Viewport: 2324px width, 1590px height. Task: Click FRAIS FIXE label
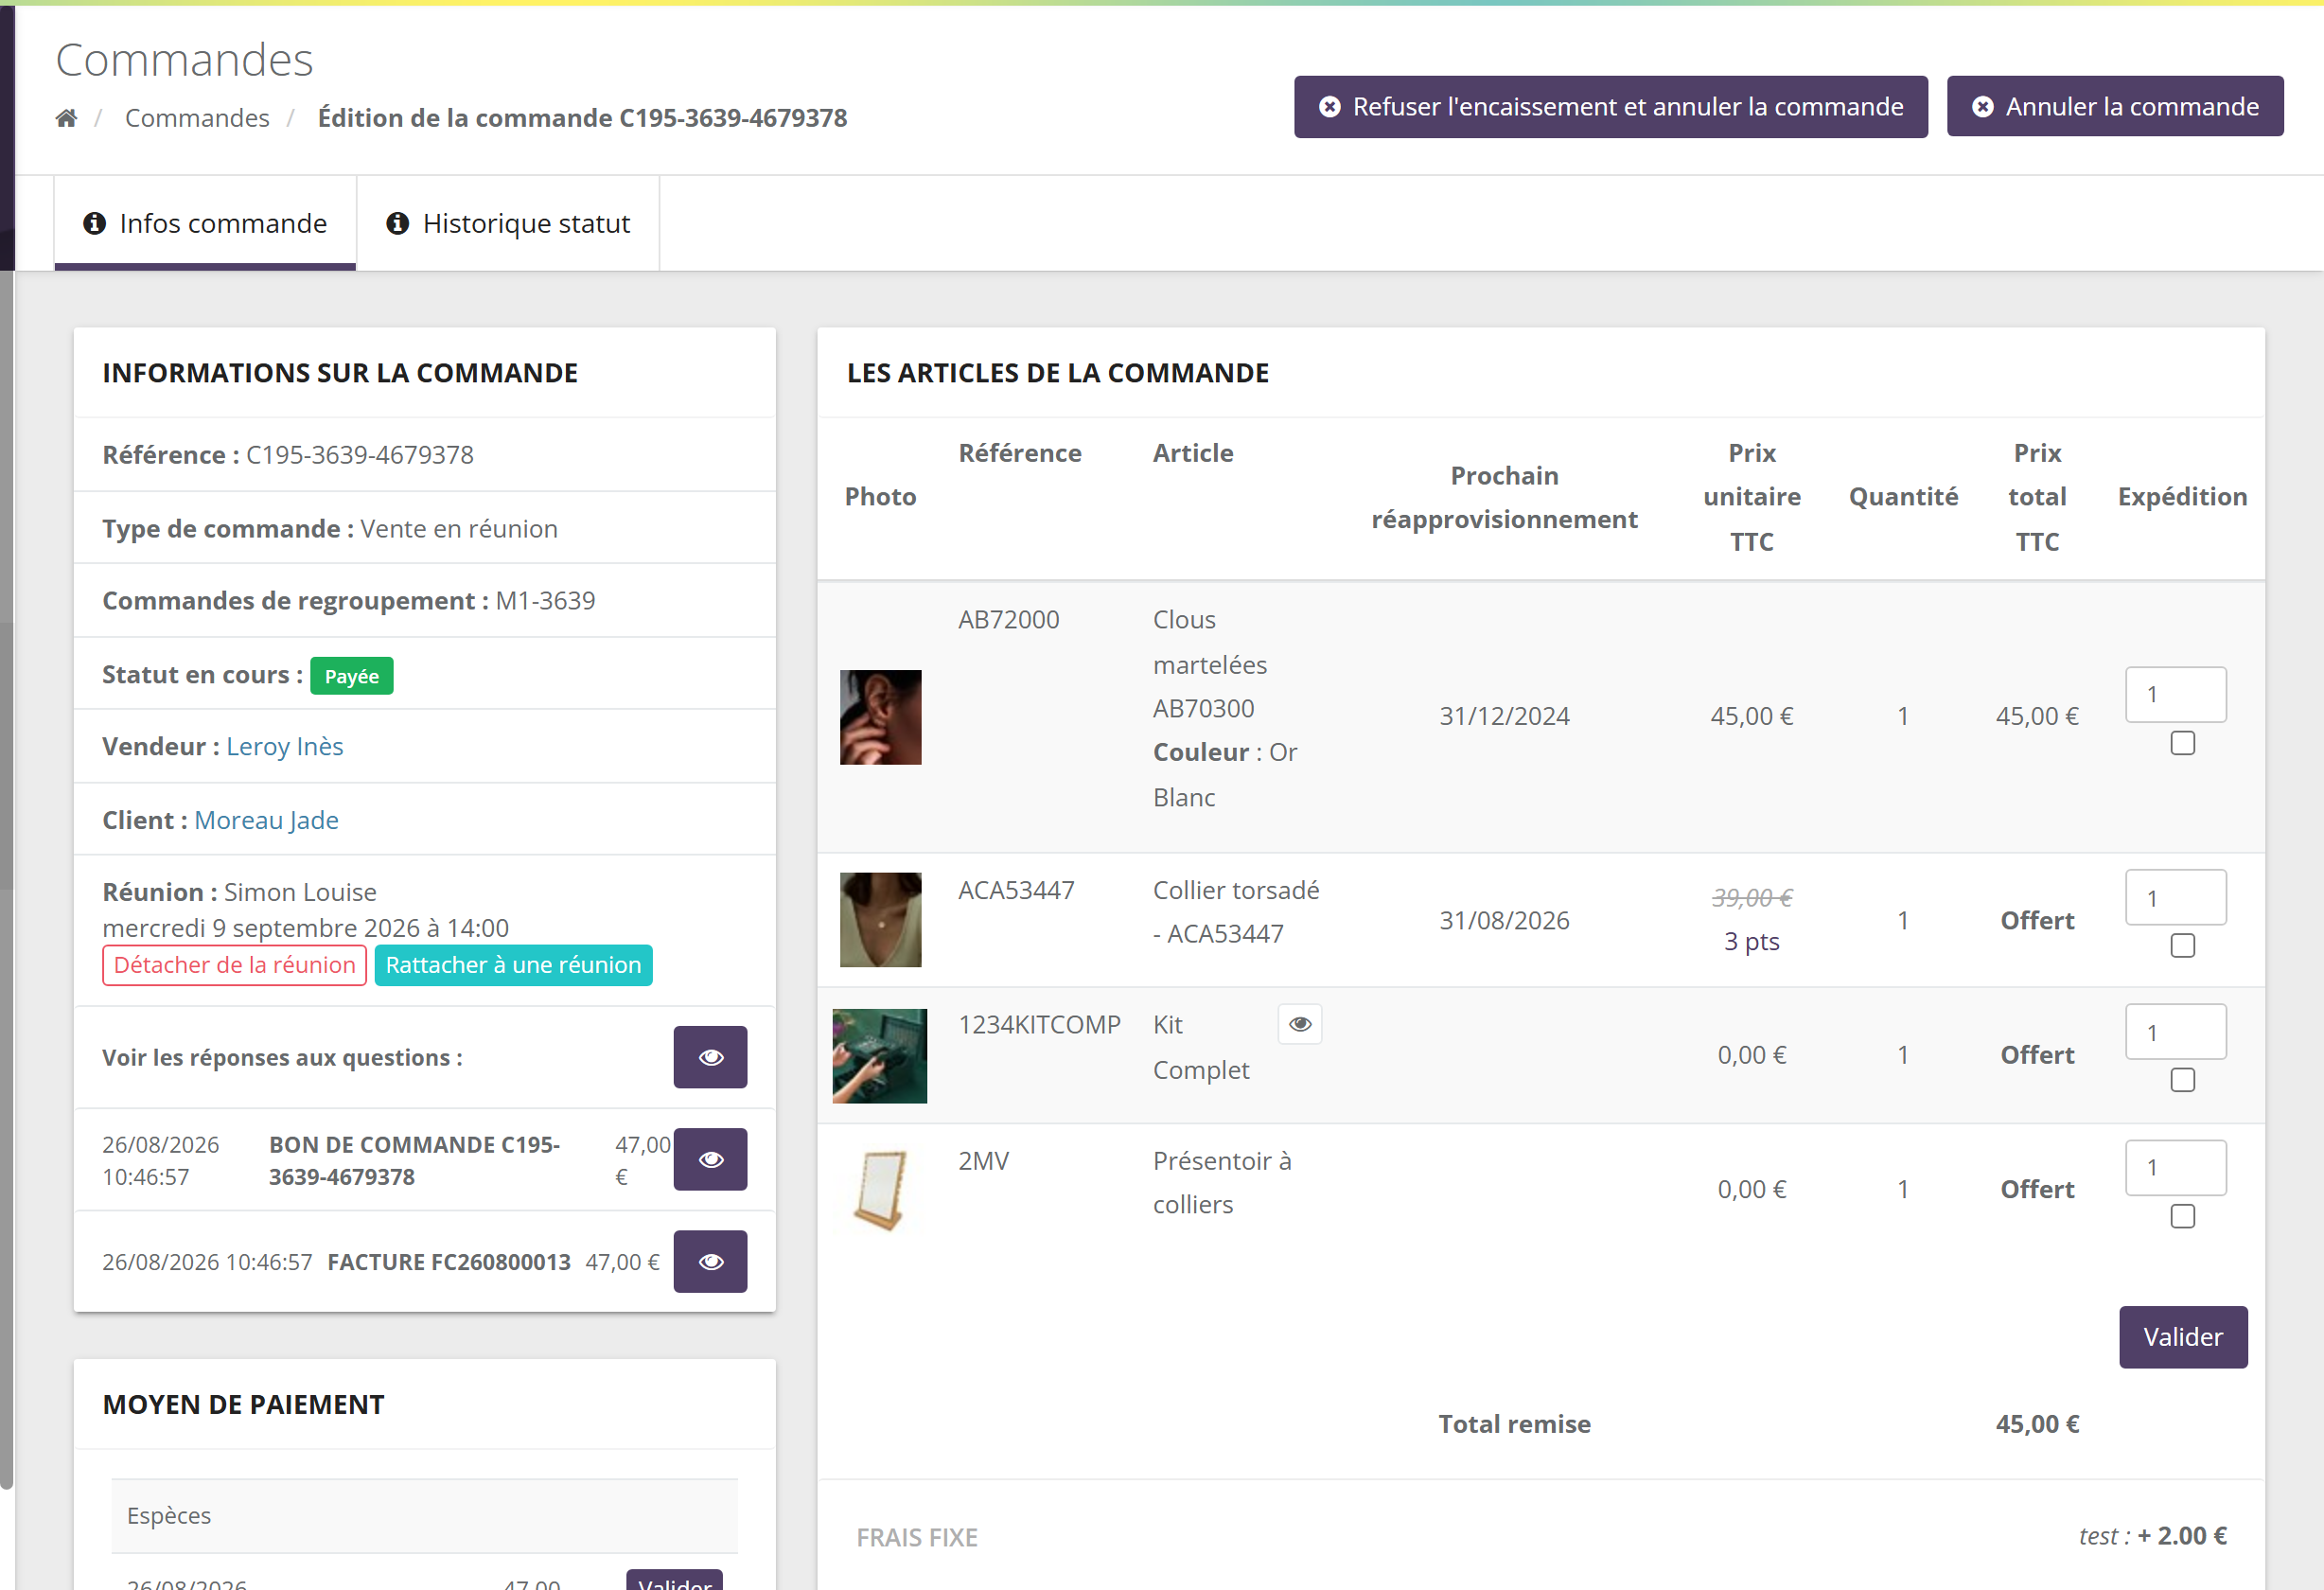(917, 1537)
